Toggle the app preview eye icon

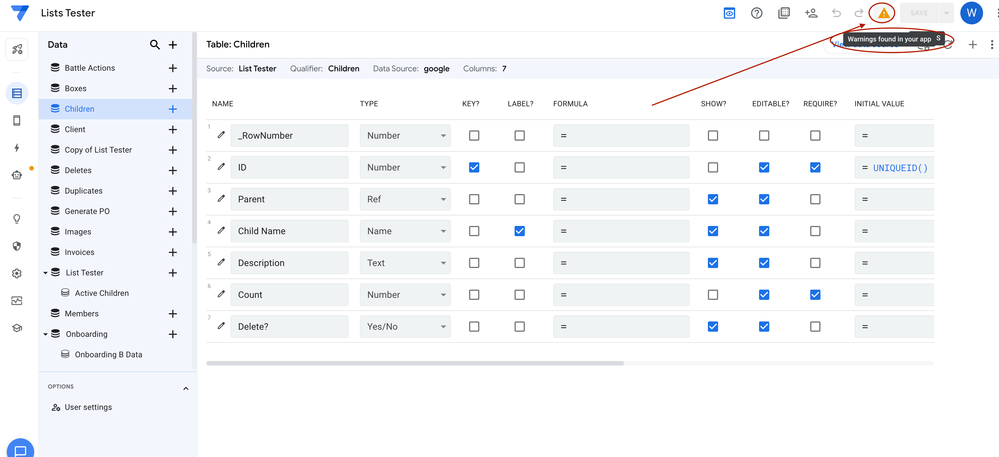729,13
